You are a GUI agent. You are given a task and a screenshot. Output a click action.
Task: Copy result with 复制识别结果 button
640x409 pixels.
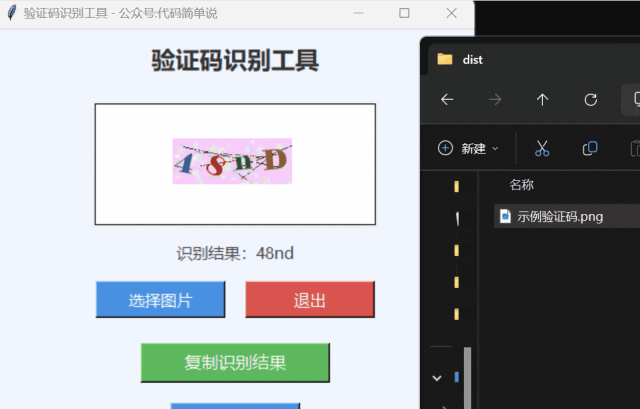pyautogui.click(x=235, y=362)
